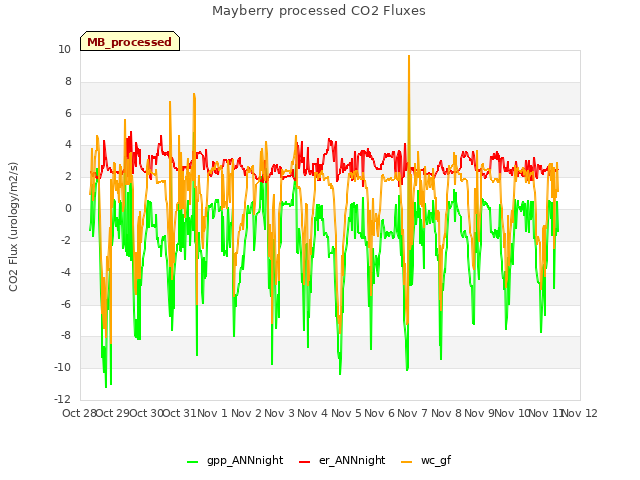Image resolution: width=640 pixels, height=480 pixels.
Task: Click the y-axis value 8
Action: click(x=68, y=81)
